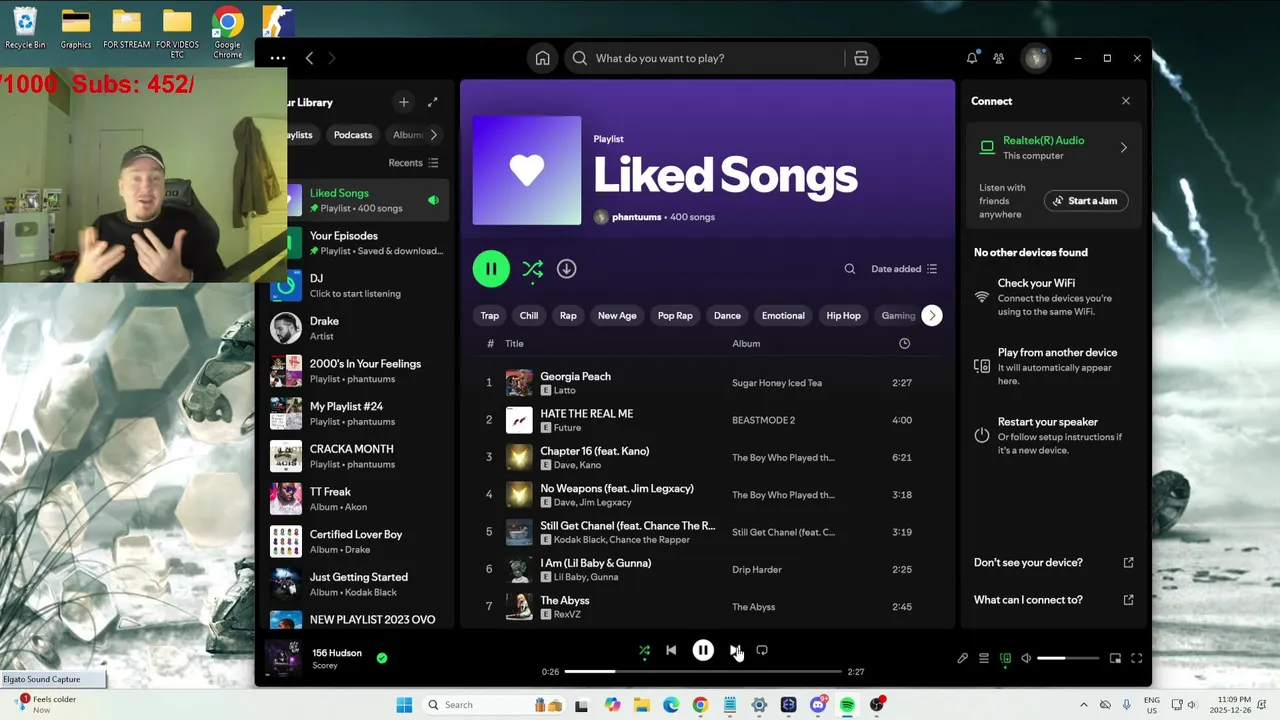Click the Liked Songs heart cover art
The height and width of the screenshot is (720, 1280).
point(527,171)
